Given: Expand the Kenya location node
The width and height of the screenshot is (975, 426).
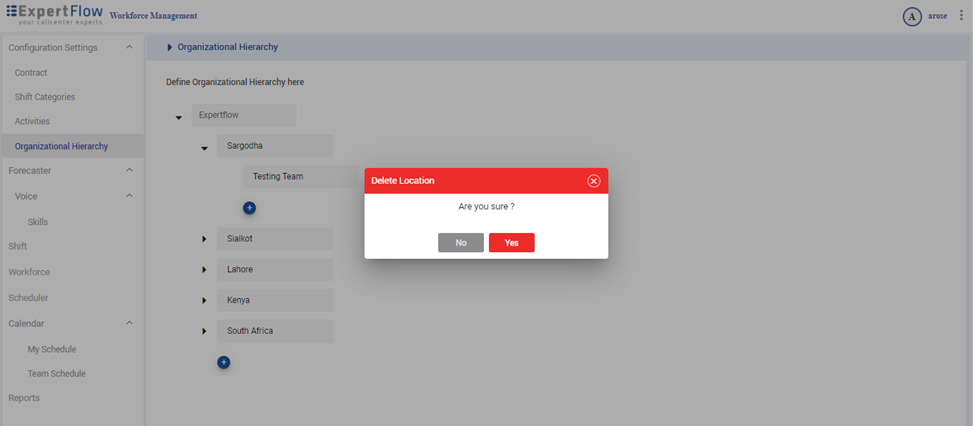Looking at the screenshot, I should tap(204, 300).
